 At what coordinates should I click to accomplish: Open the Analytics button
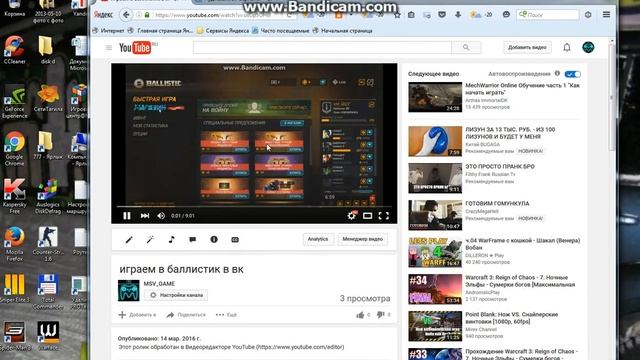click(x=318, y=239)
